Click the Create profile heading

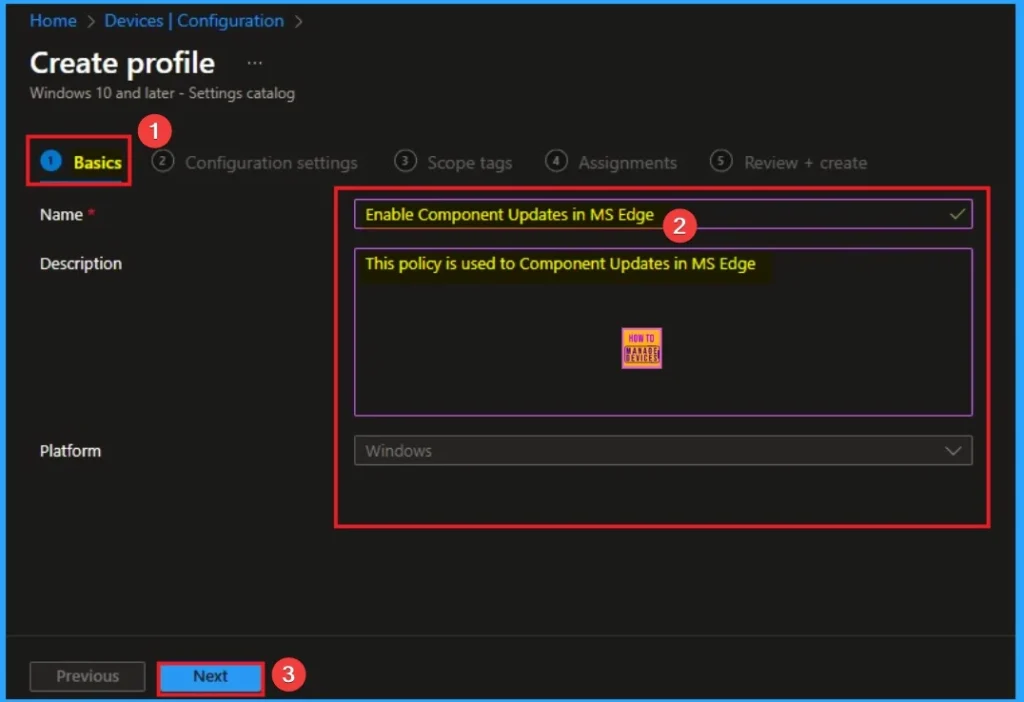coord(122,63)
